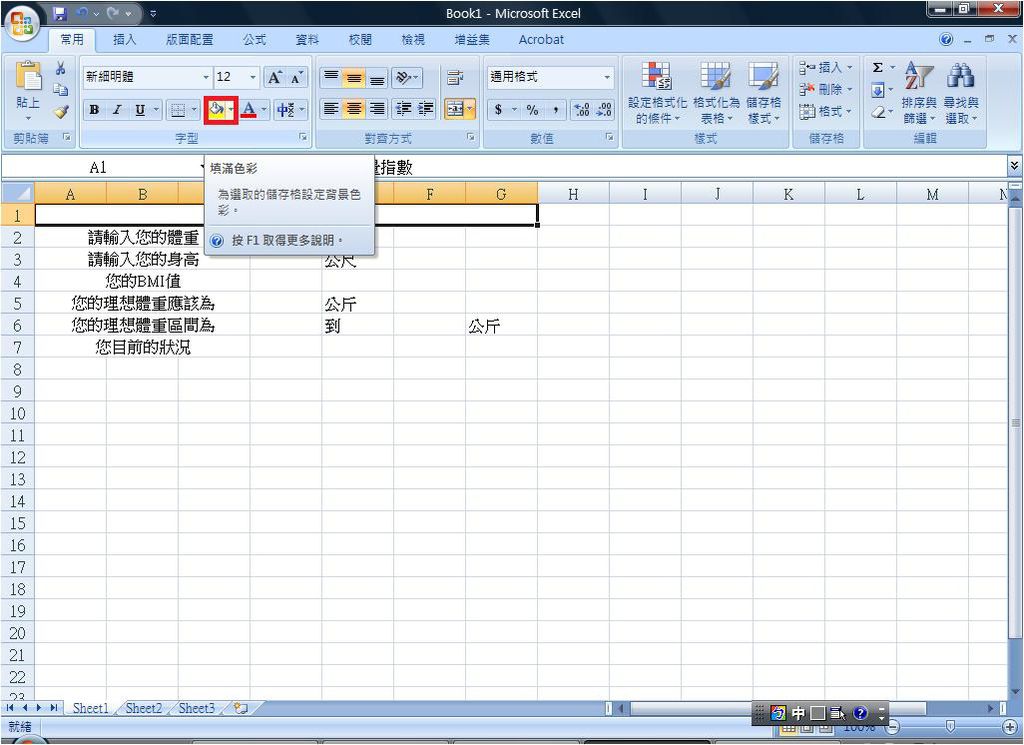Click the Fill down-arrow icon in editing group

tap(878, 89)
